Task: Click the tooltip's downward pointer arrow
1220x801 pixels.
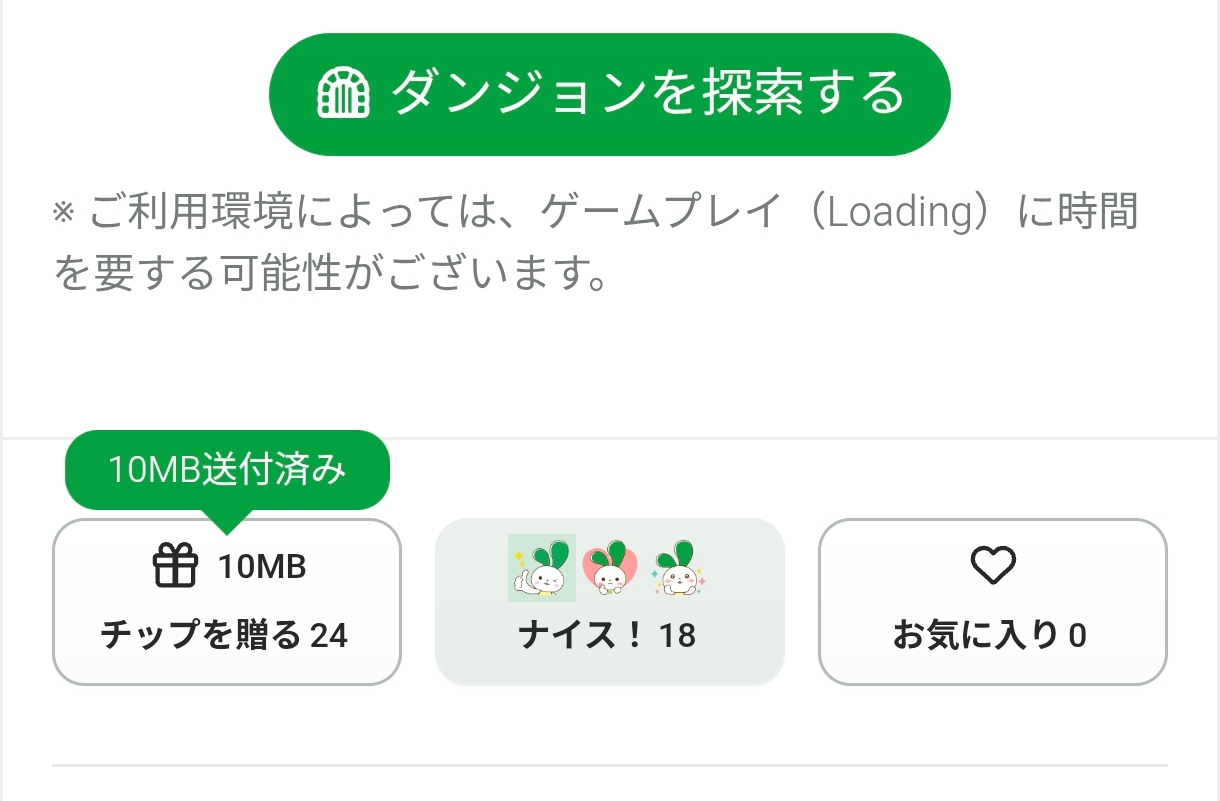Action: [x=227, y=522]
